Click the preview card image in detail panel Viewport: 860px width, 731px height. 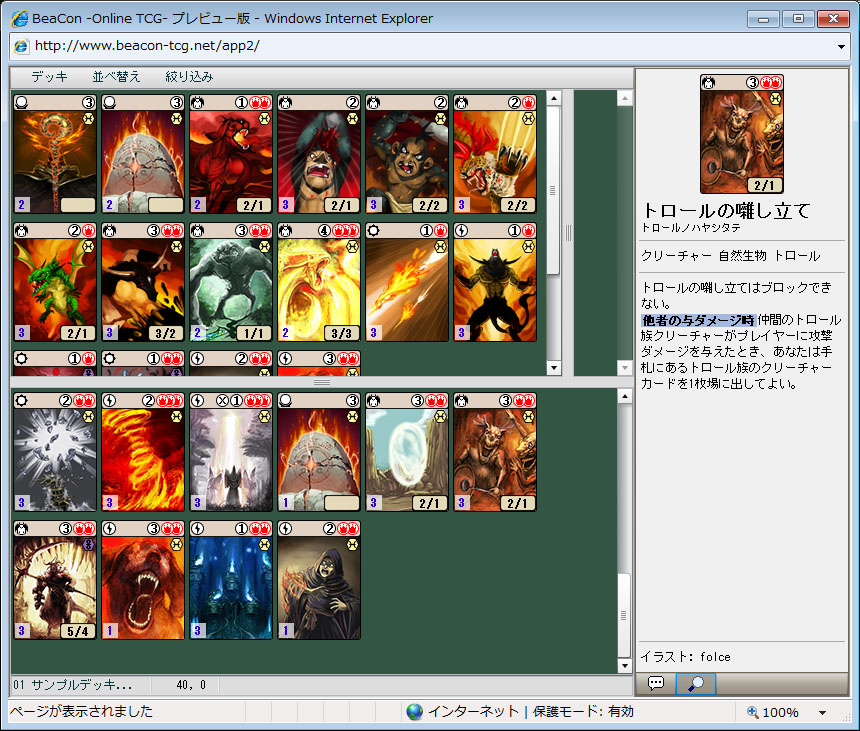point(742,134)
